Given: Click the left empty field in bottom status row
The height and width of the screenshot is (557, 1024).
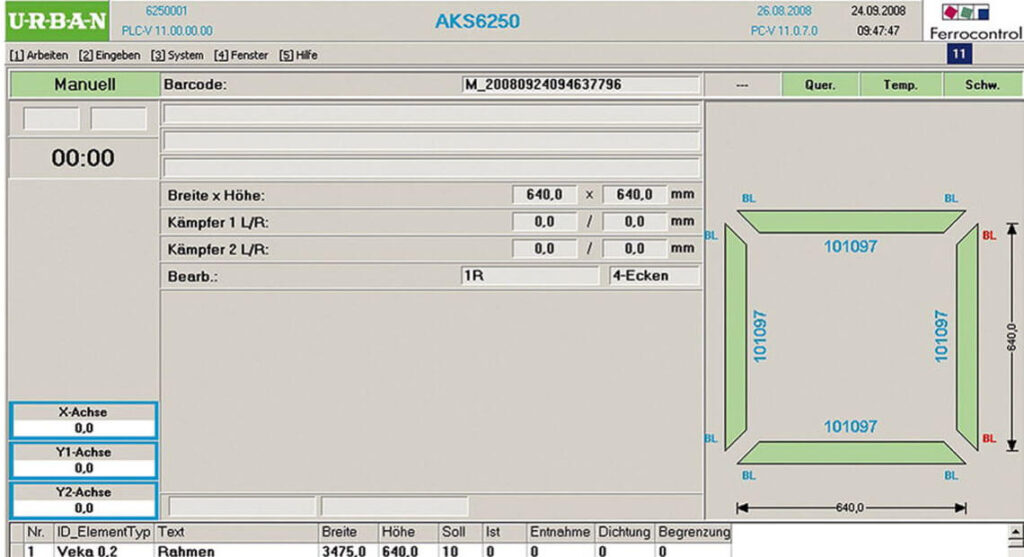Looking at the screenshot, I should [x=242, y=506].
